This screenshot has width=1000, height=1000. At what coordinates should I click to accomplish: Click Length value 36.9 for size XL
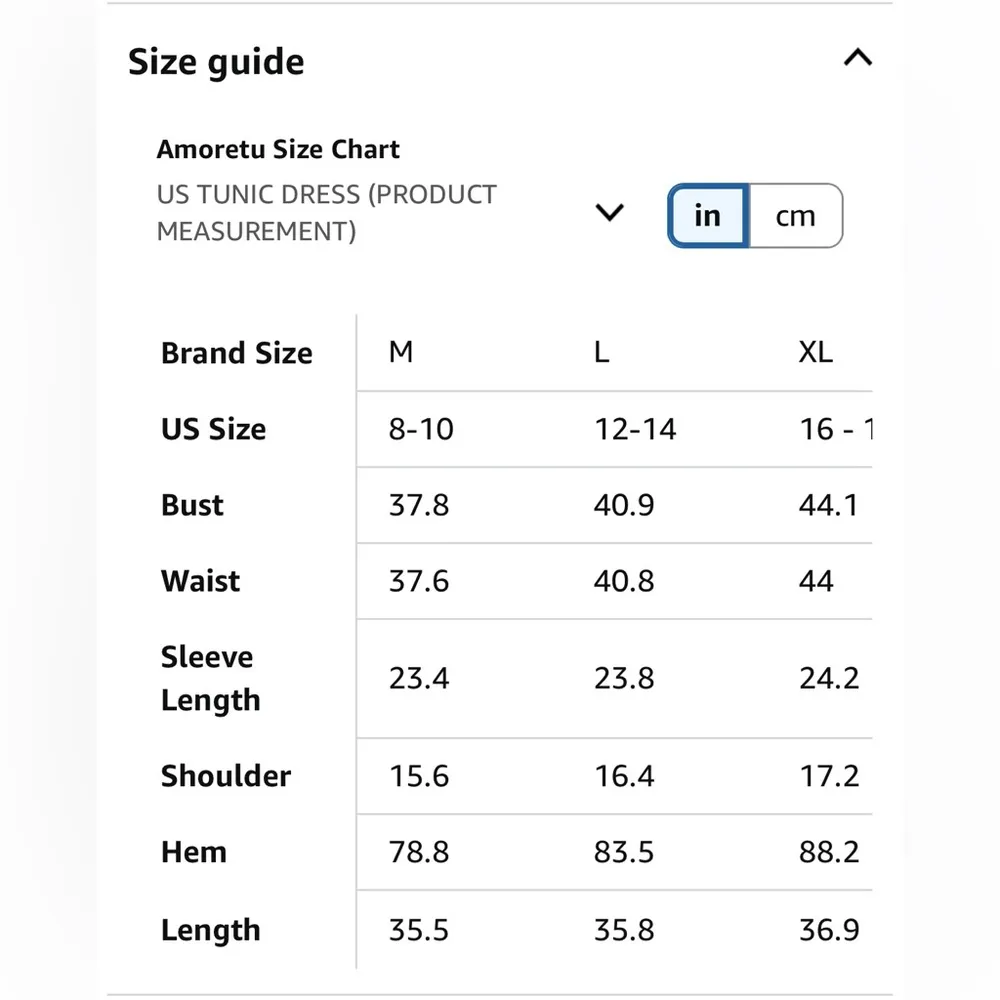click(829, 930)
